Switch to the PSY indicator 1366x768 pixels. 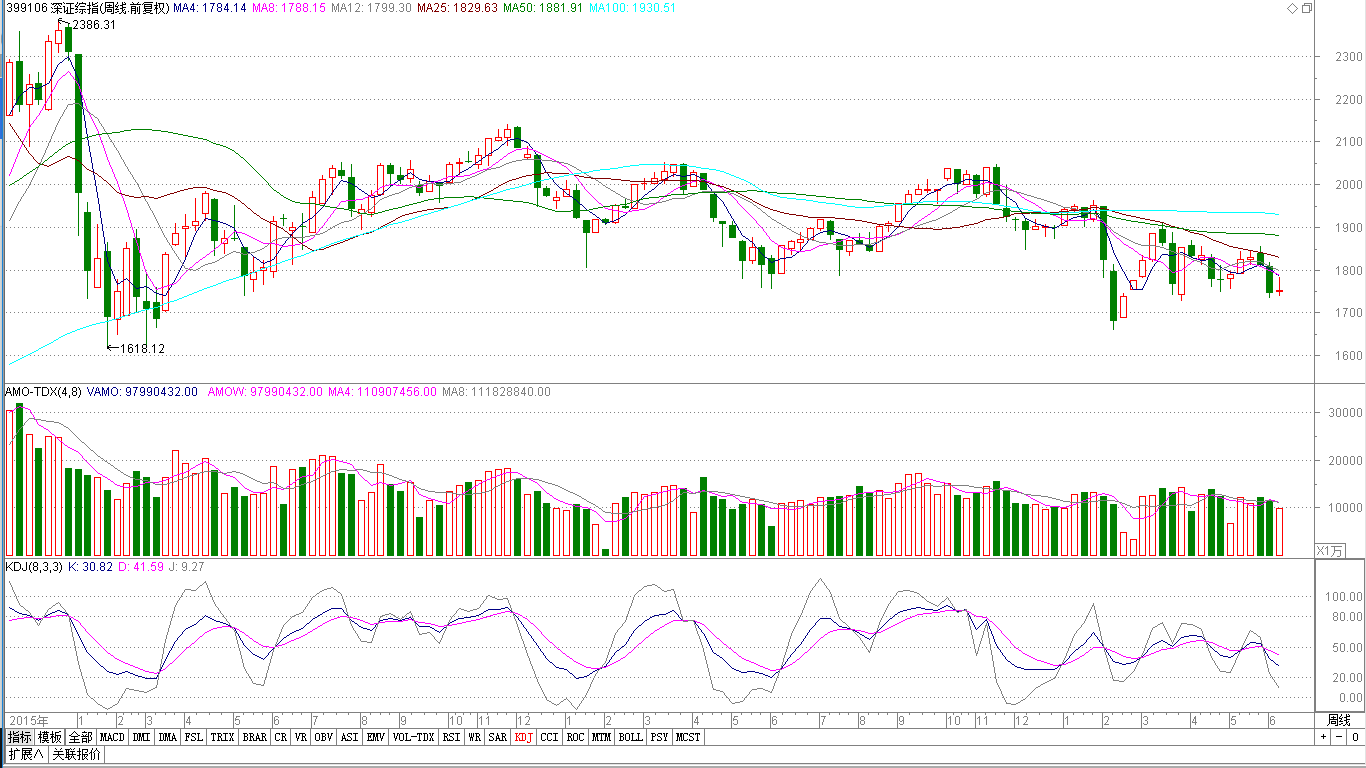(659, 737)
